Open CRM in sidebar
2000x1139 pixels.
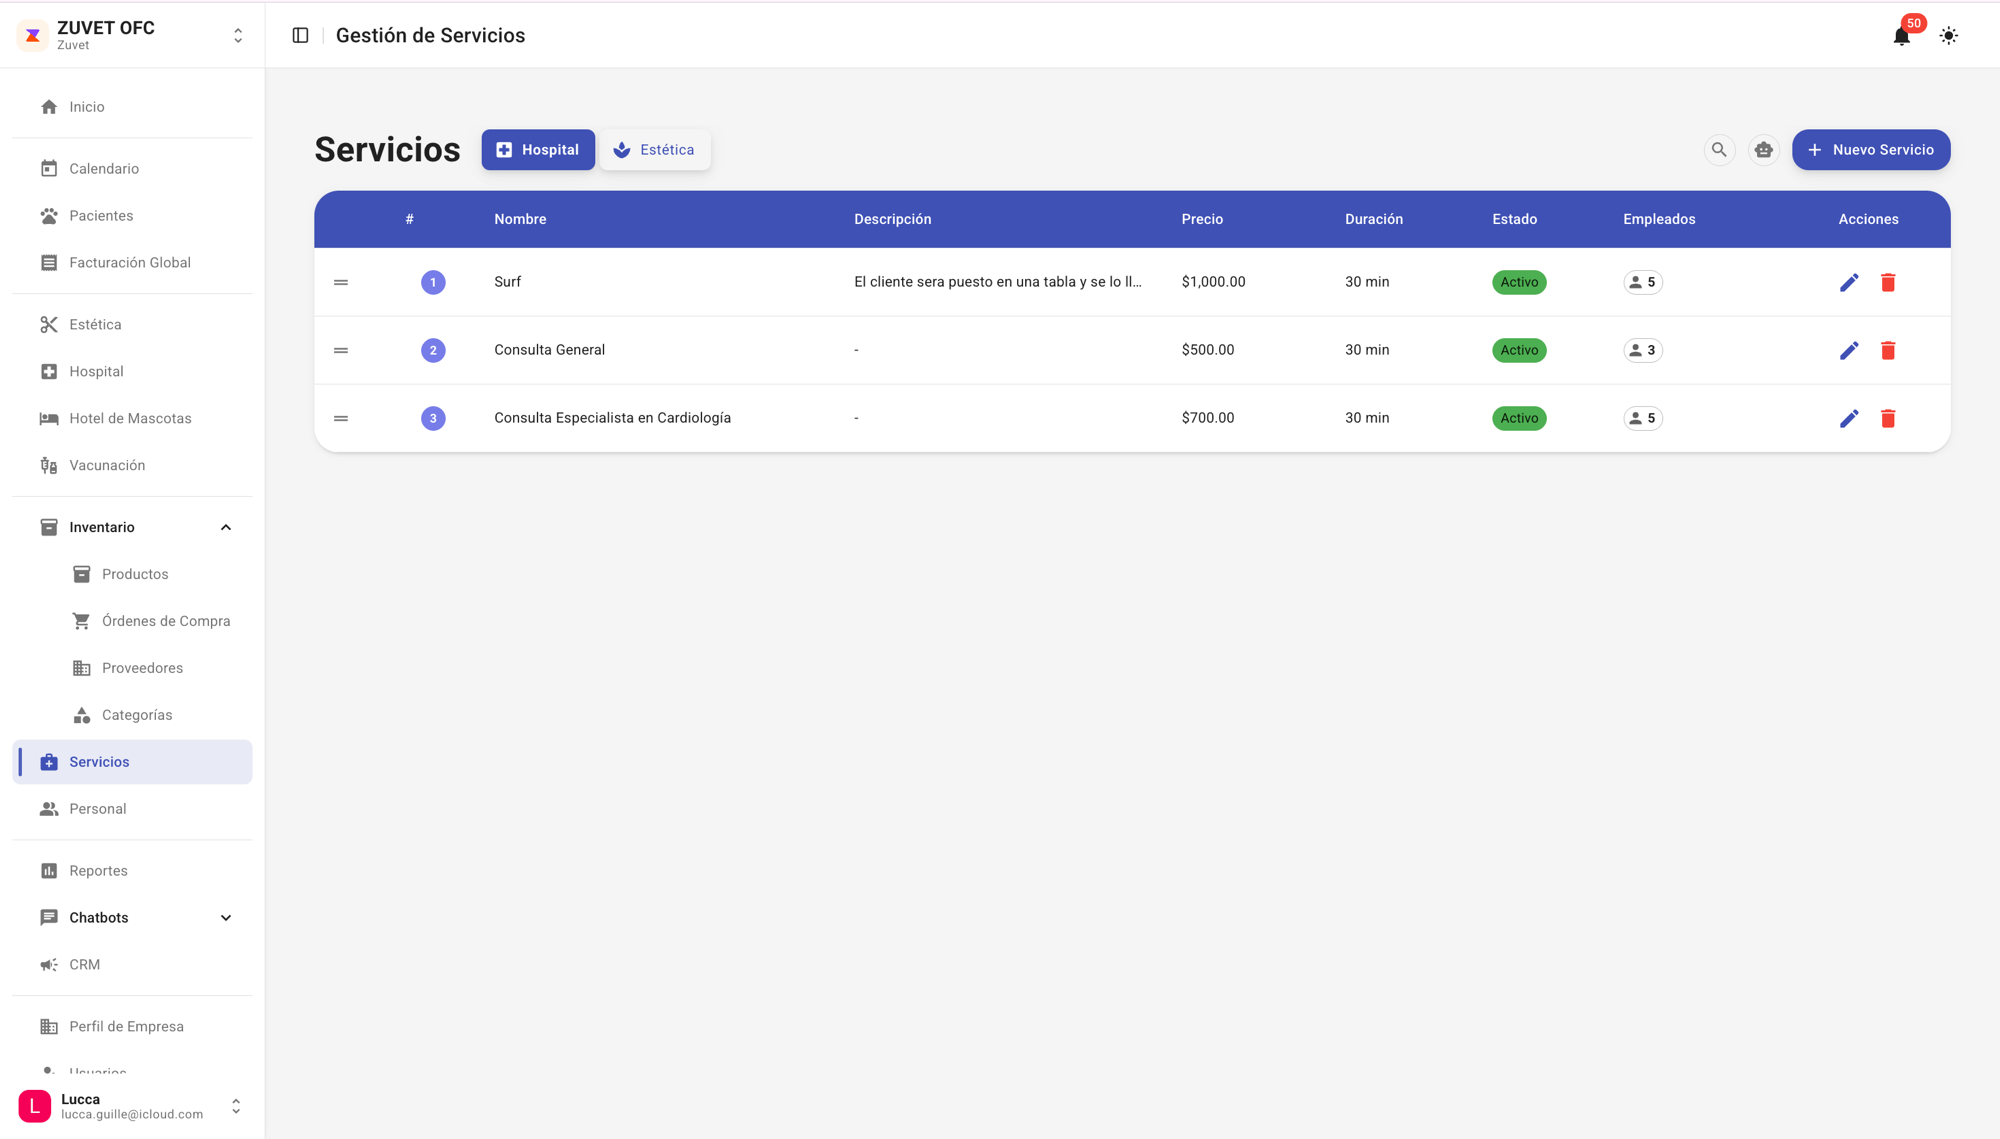(132, 965)
